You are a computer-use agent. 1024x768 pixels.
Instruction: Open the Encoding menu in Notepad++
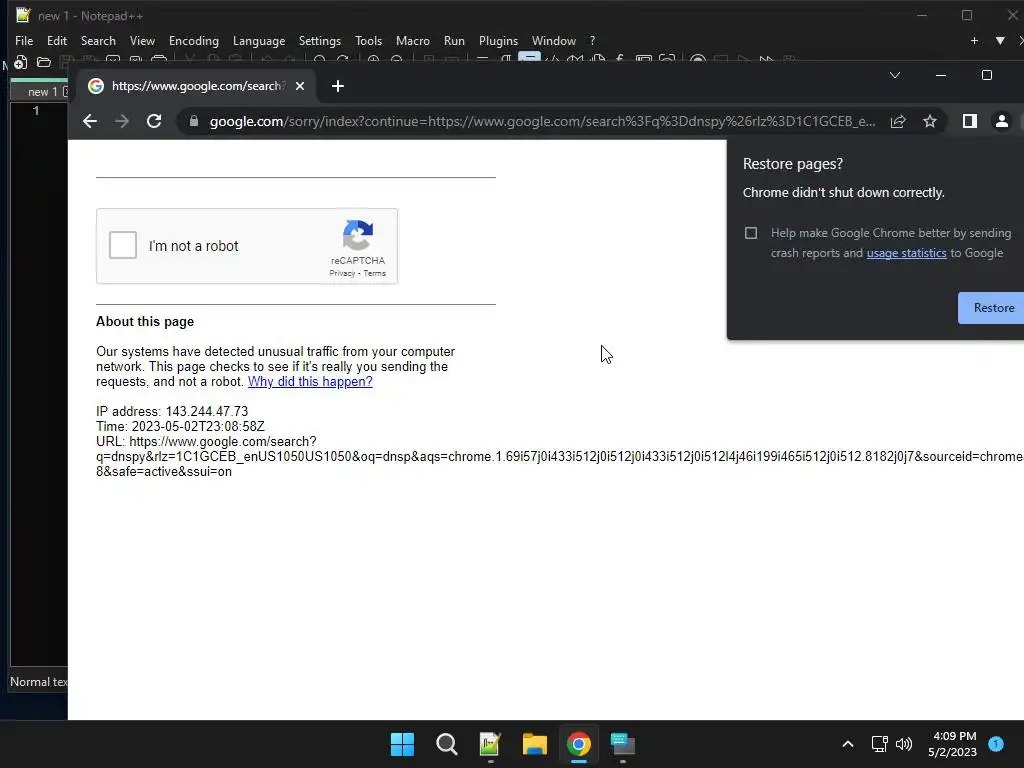[194, 40]
